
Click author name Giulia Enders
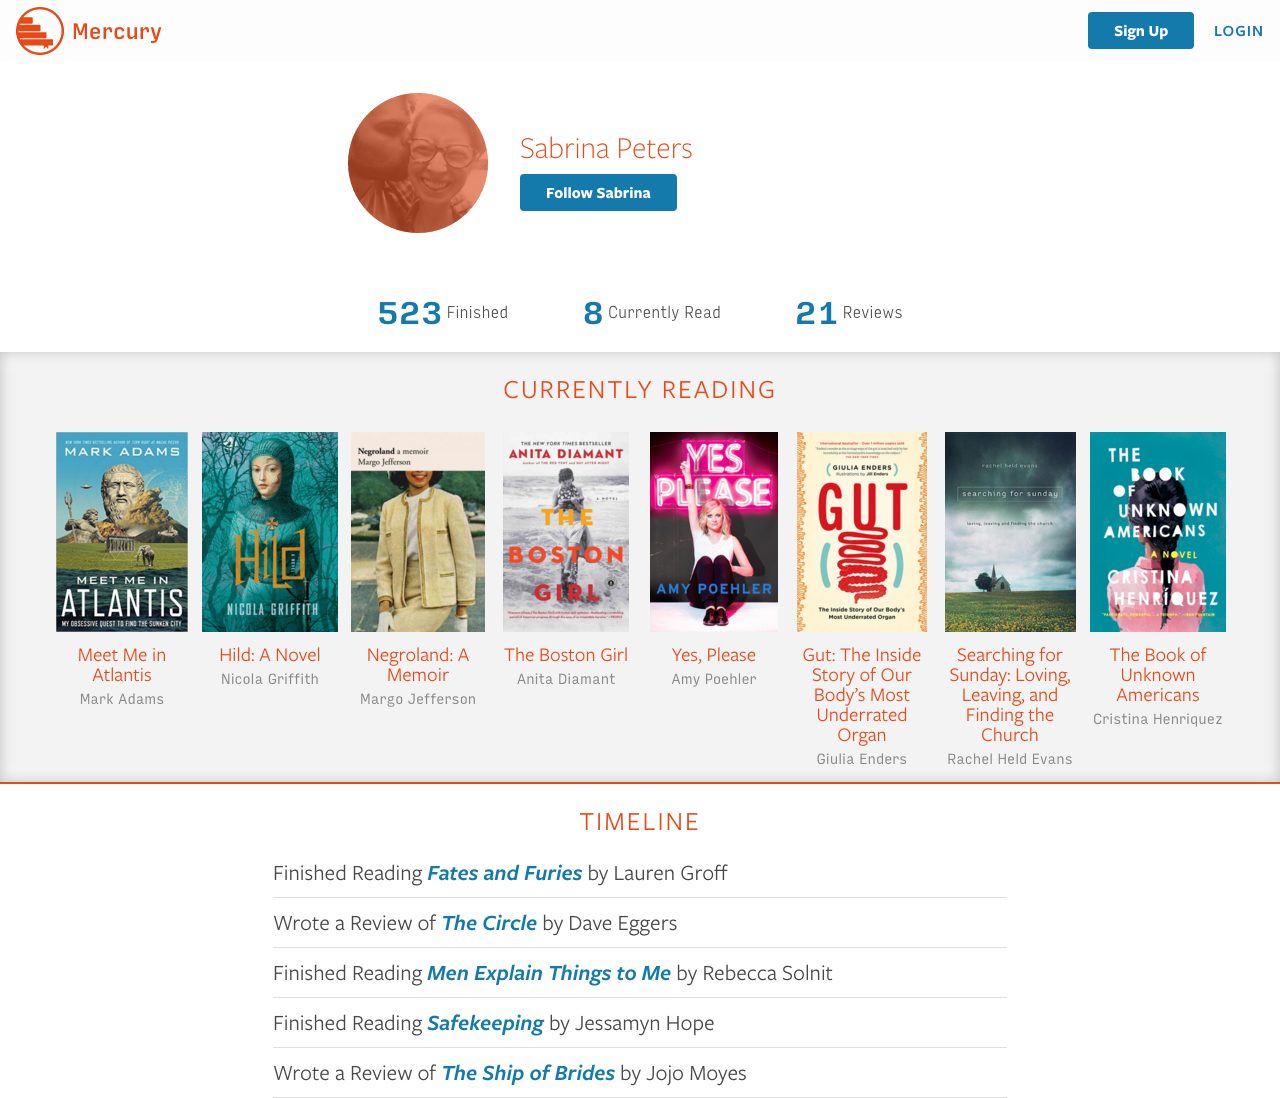[x=862, y=759]
